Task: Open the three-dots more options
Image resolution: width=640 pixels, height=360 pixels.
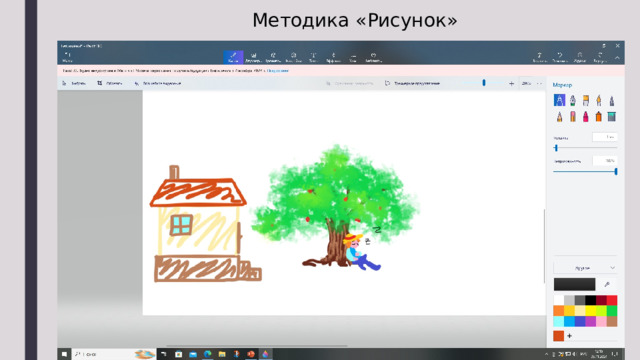Action: [539, 83]
